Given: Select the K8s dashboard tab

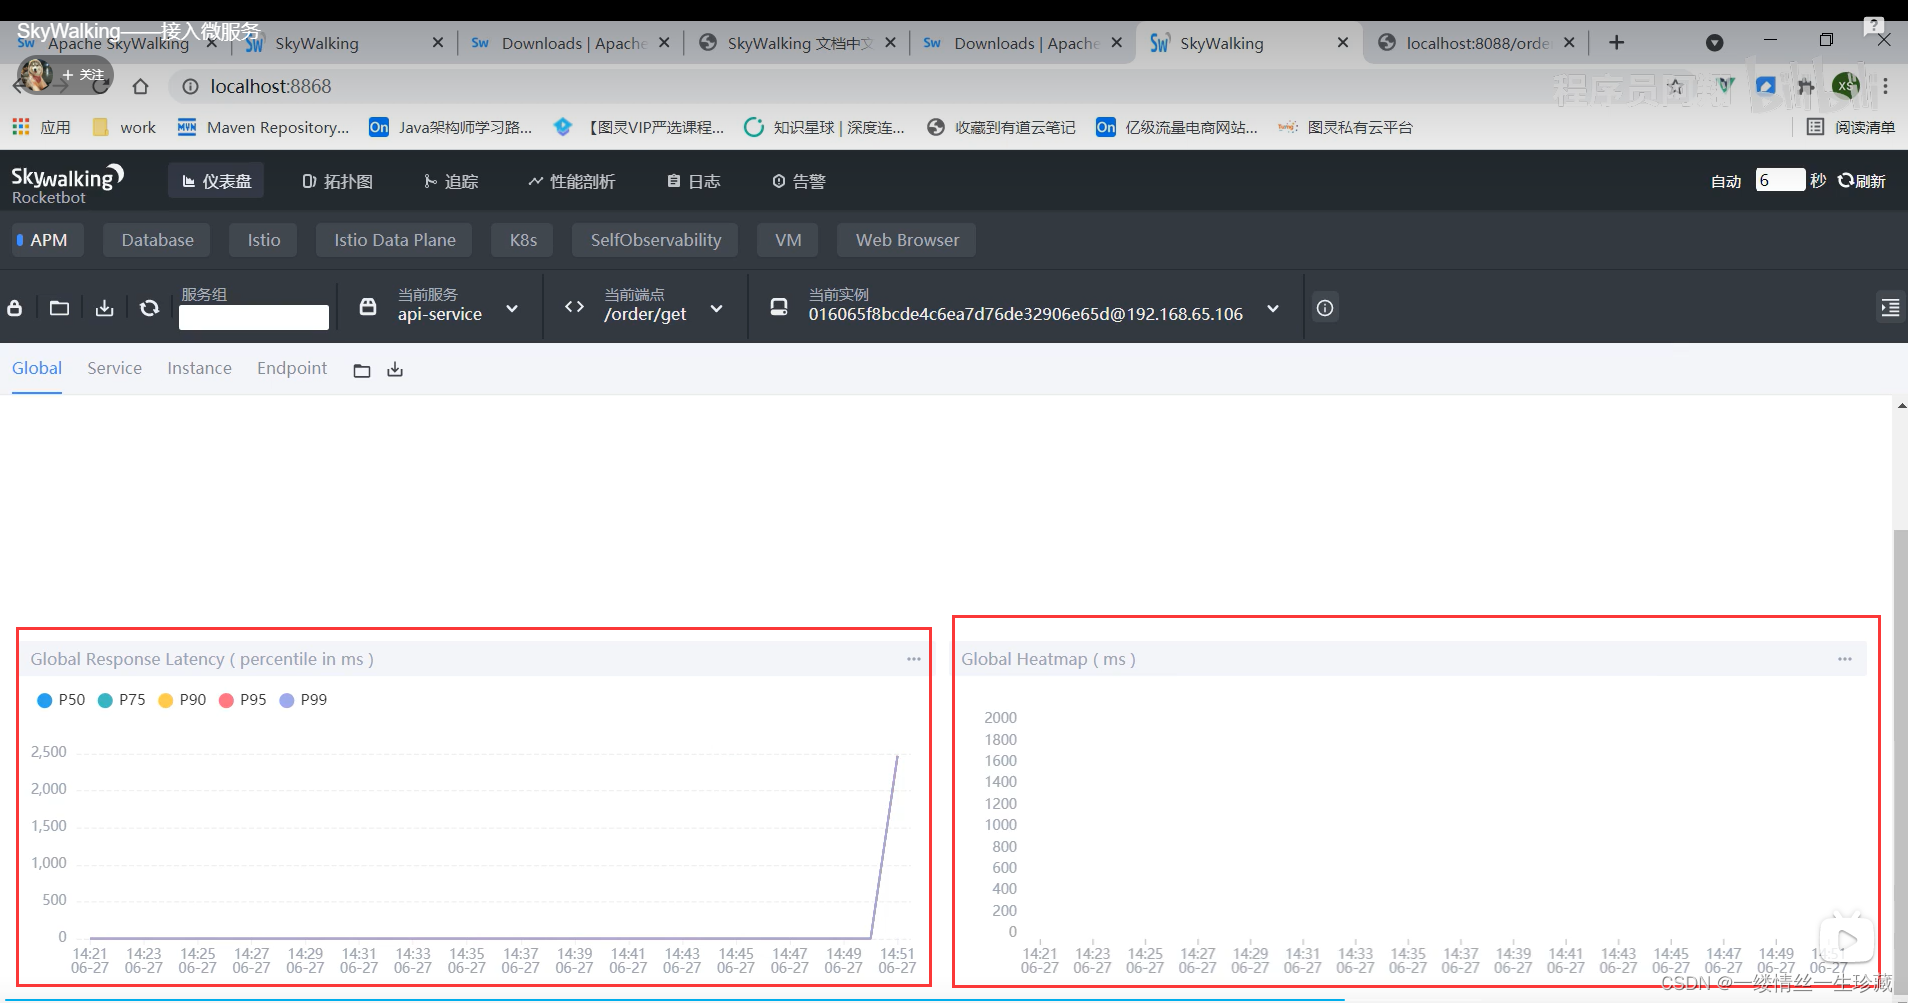Looking at the screenshot, I should (x=523, y=240).
